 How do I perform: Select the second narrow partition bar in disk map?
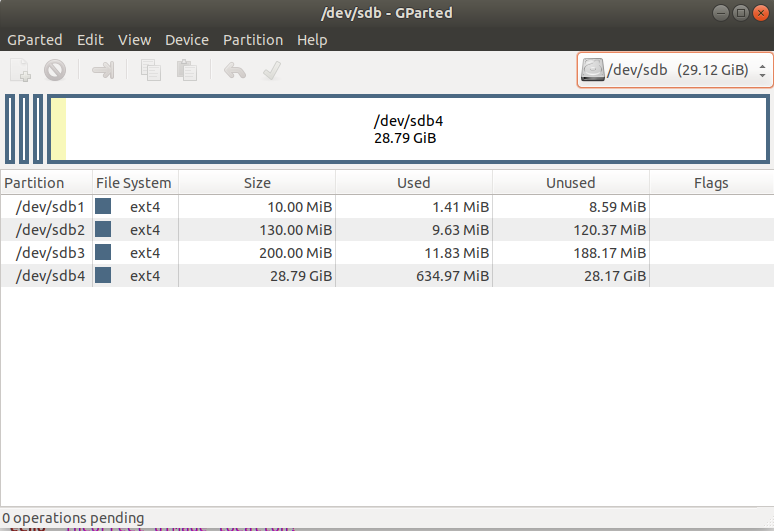point(24,129)
